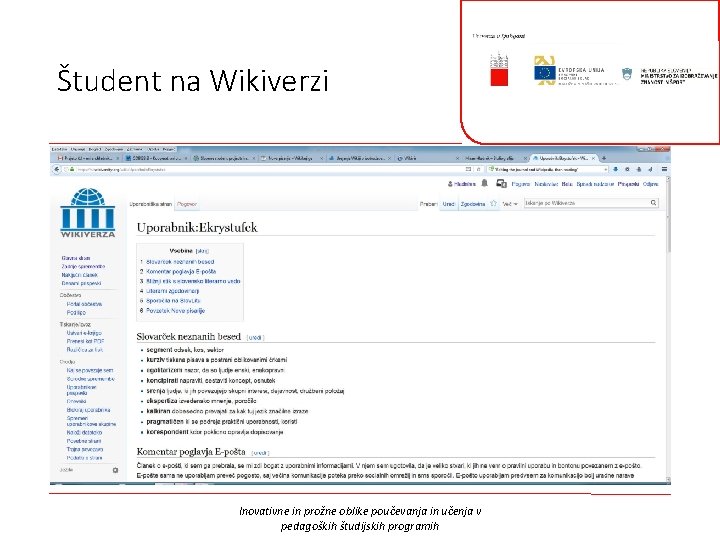Image resolution: width=720 pixels, height=540 pixels.
Task: Open Zadnje spremembe in the sidebar
Action: [x=83, y=266]
